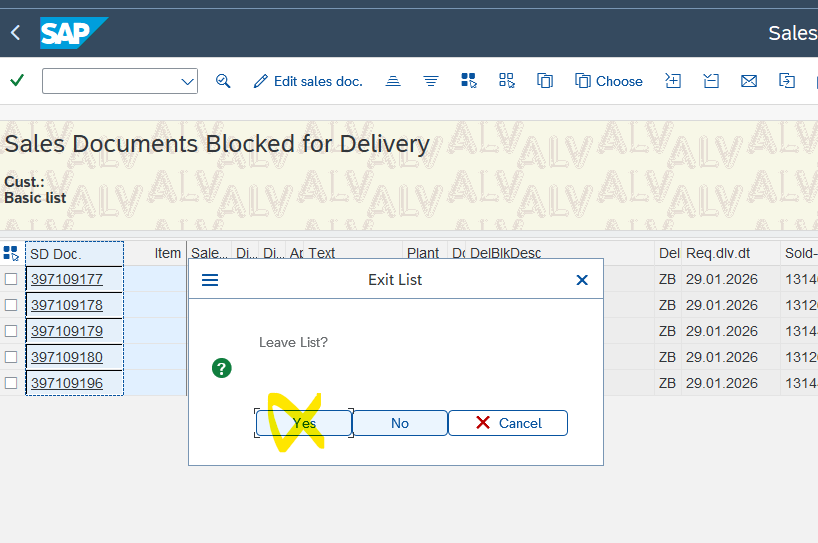The height and width of the screenshot is (543, 818).
Task: Open the Exit List dialog hamburger menu
Action: point(210,280)
